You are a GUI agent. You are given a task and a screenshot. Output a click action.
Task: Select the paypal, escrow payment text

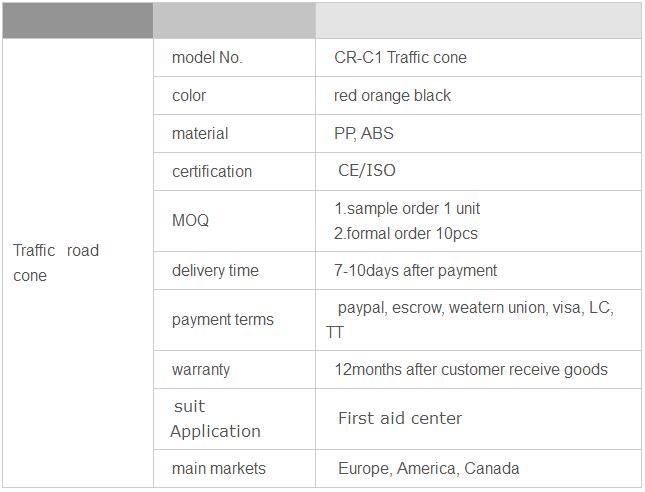coord(470,320)
